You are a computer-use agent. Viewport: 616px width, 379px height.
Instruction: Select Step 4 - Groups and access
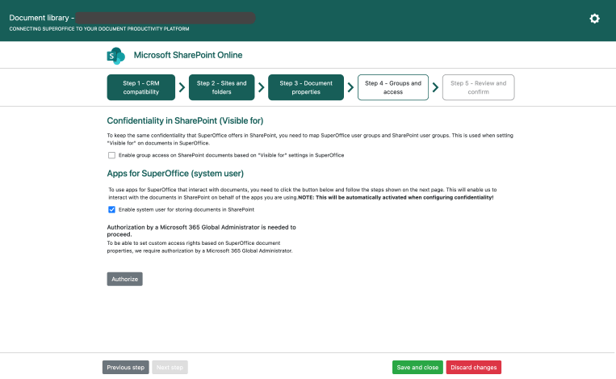393,87
